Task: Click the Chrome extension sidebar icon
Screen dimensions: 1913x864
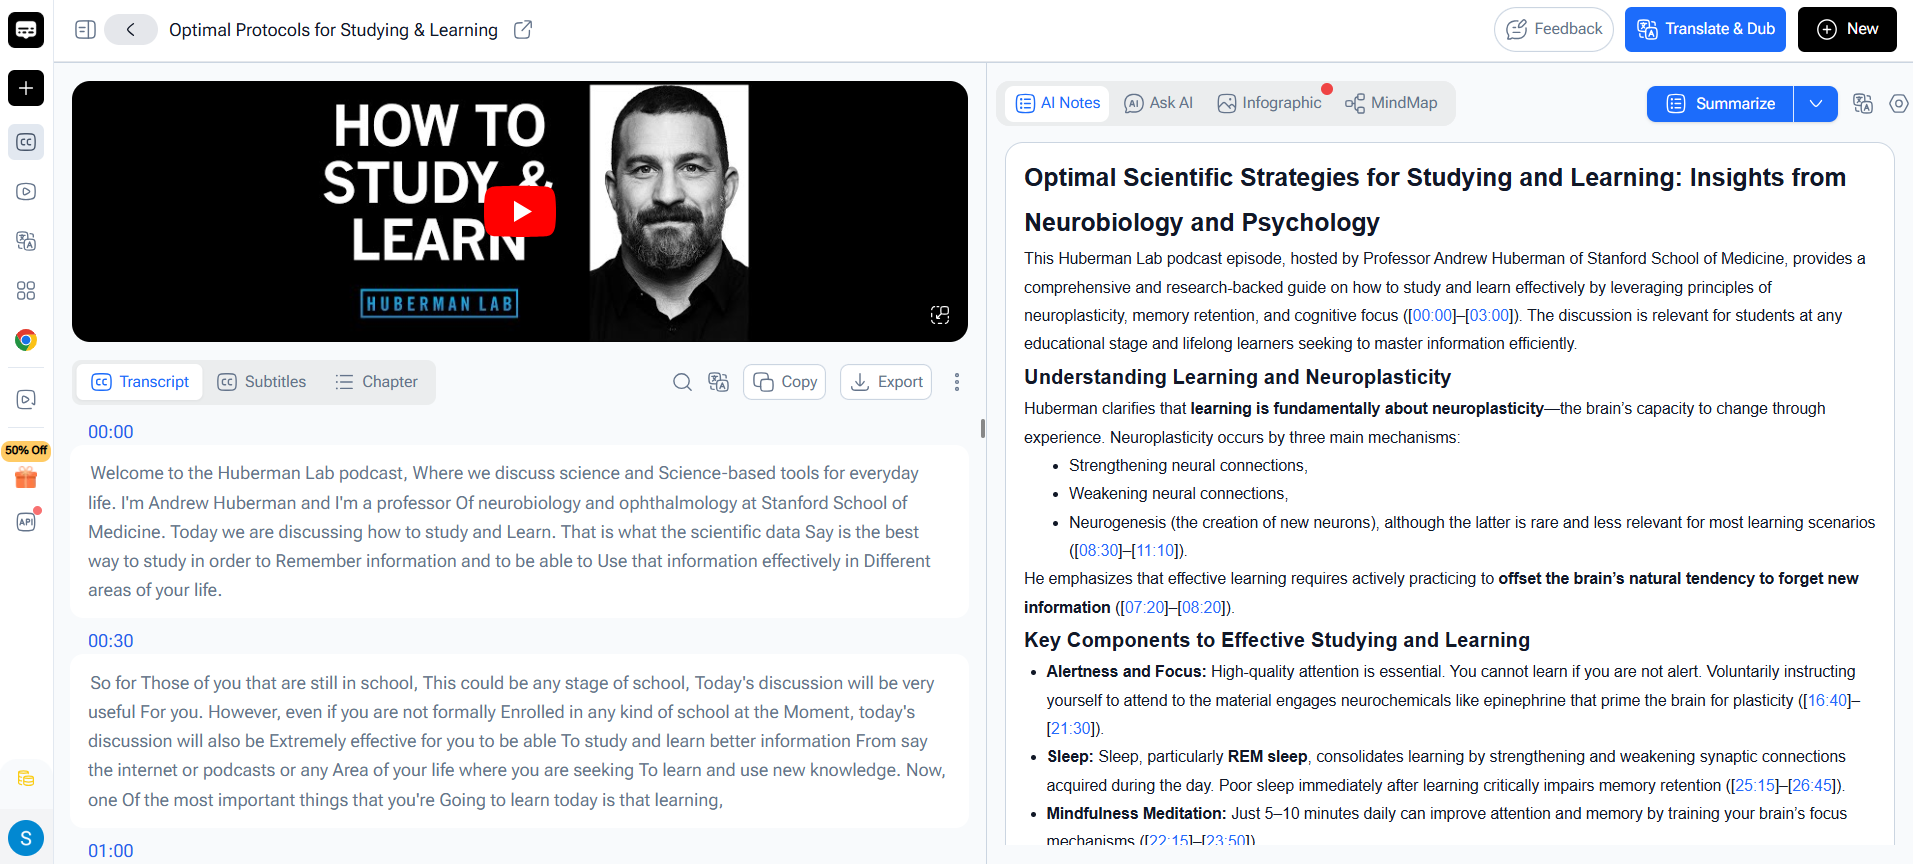Action: click(x=26, y=340)
